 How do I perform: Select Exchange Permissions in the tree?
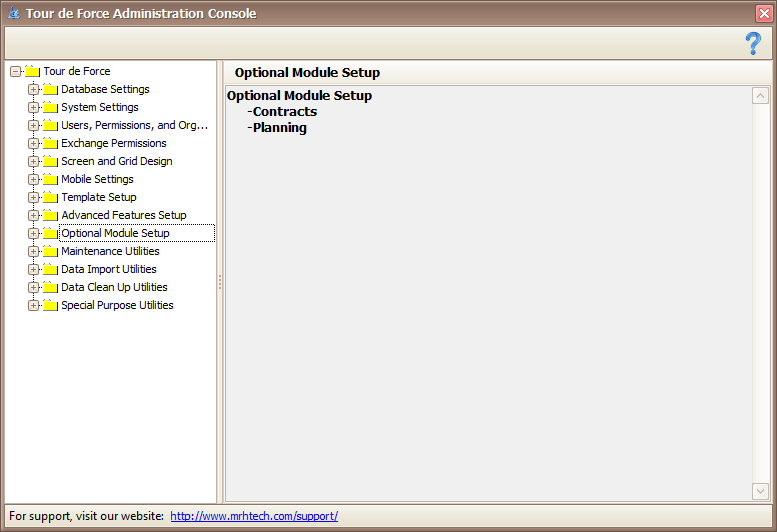[x=113, y=143]
